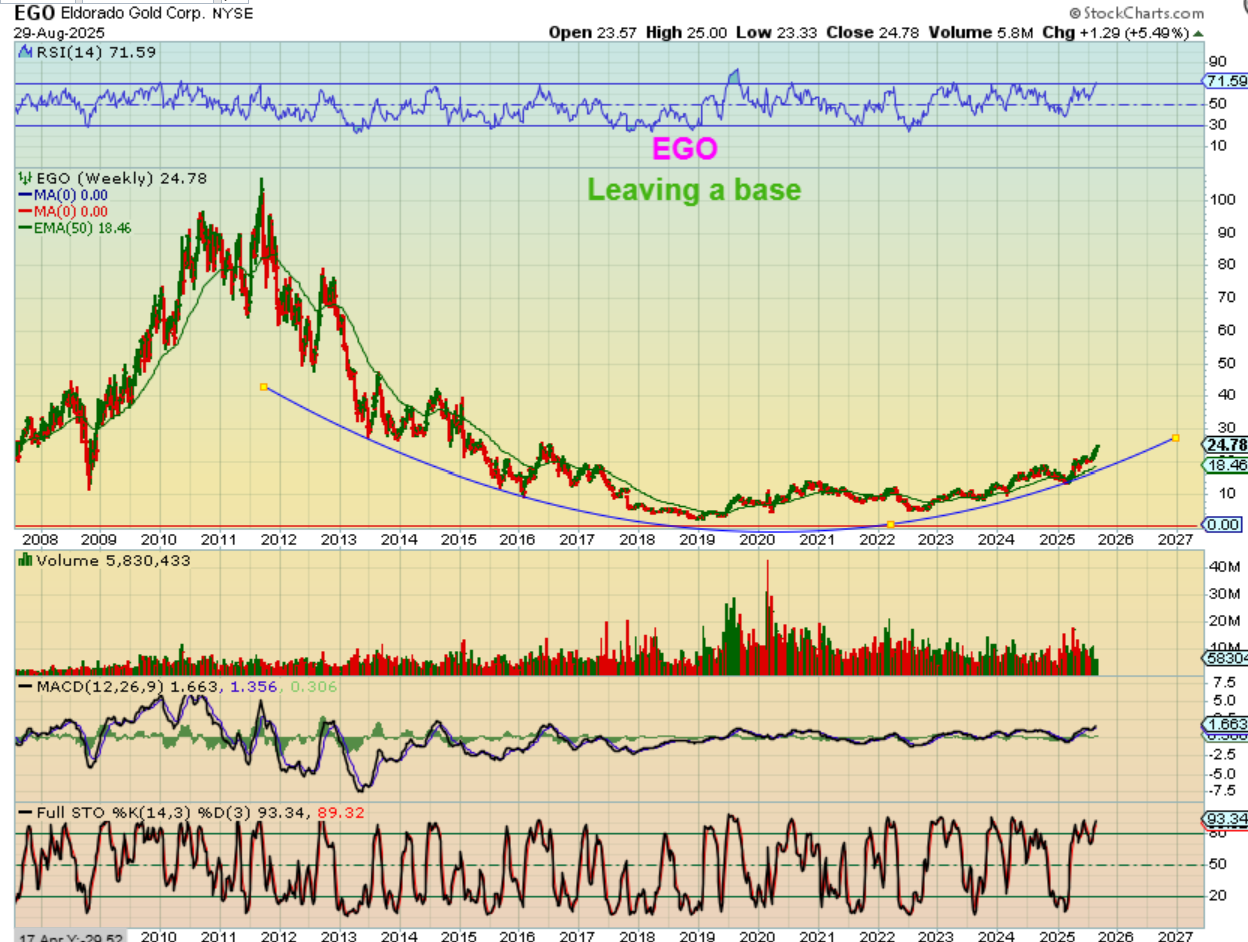
Task: Click the yellow curve handle at the 2027 end
Action: click(1176, 438)
